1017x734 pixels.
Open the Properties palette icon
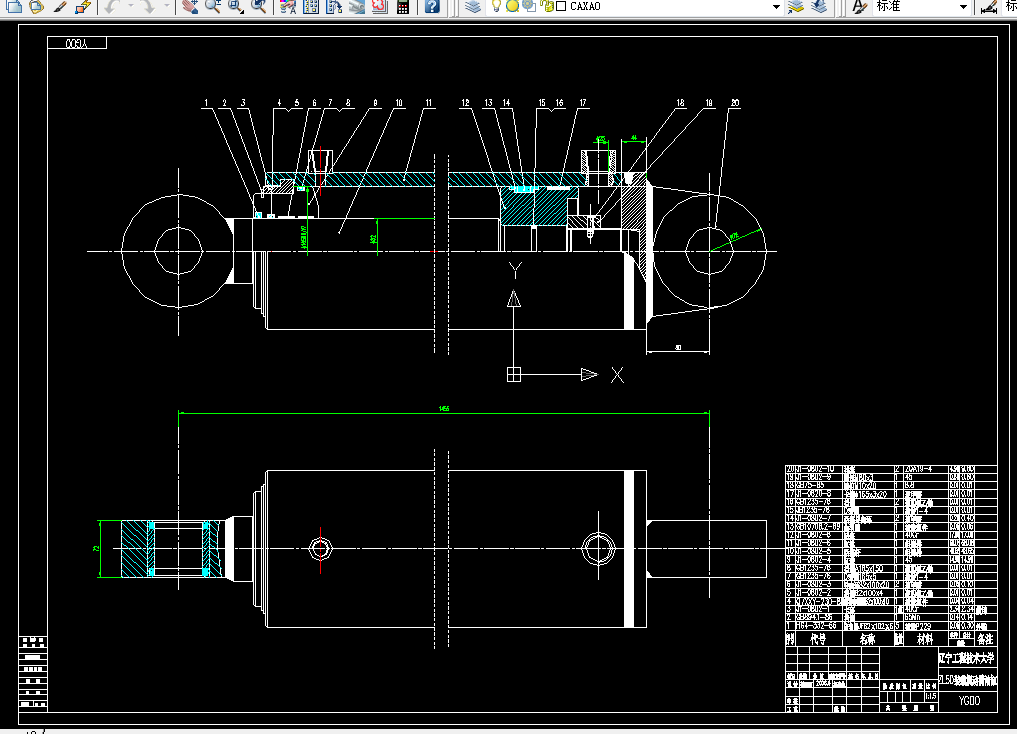point(288,6)
